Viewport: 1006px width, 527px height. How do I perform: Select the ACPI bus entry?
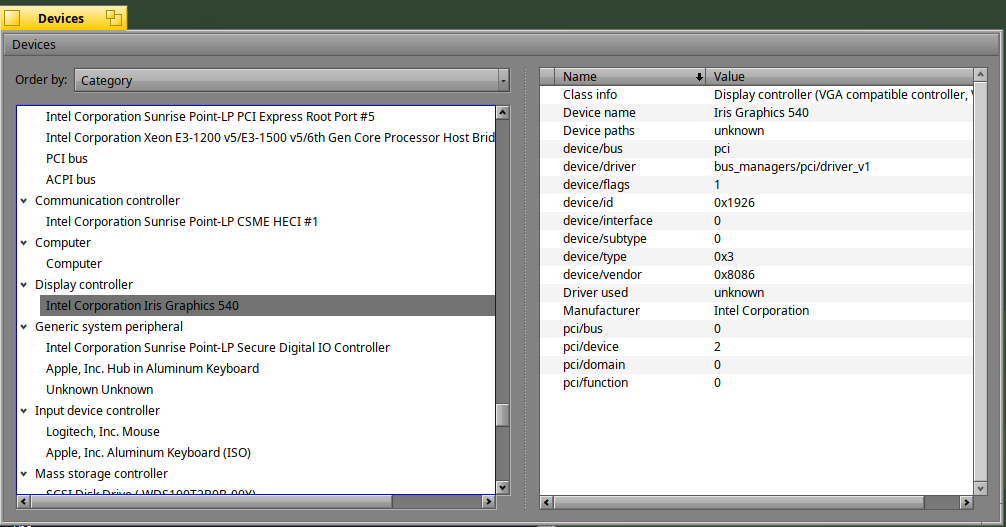[71, 180]
